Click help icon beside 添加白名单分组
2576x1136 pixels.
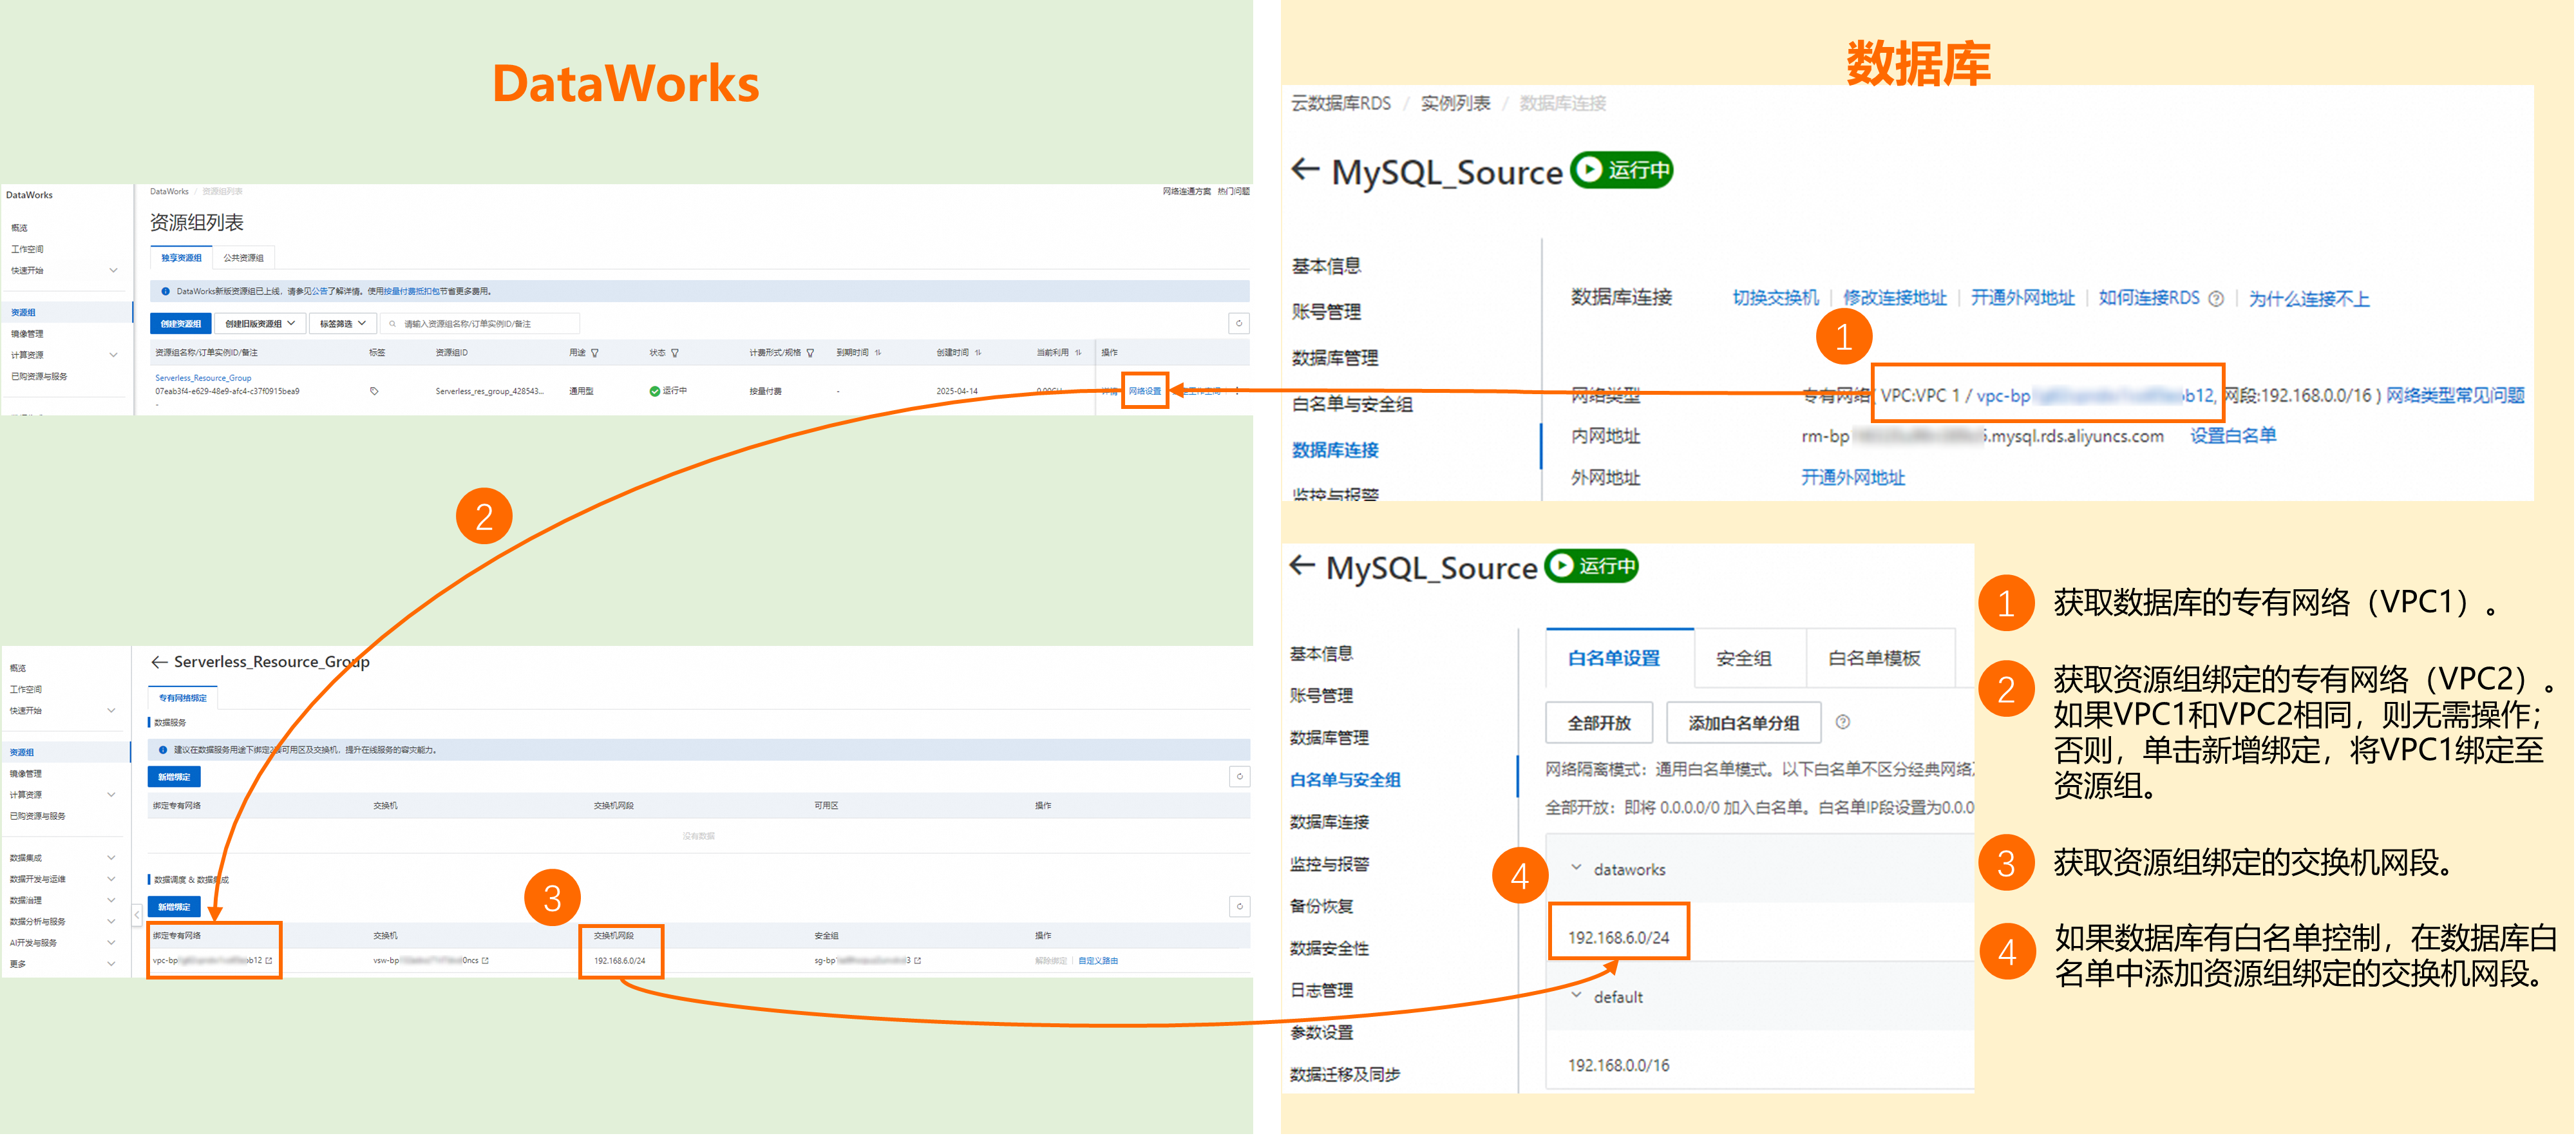1843,722
